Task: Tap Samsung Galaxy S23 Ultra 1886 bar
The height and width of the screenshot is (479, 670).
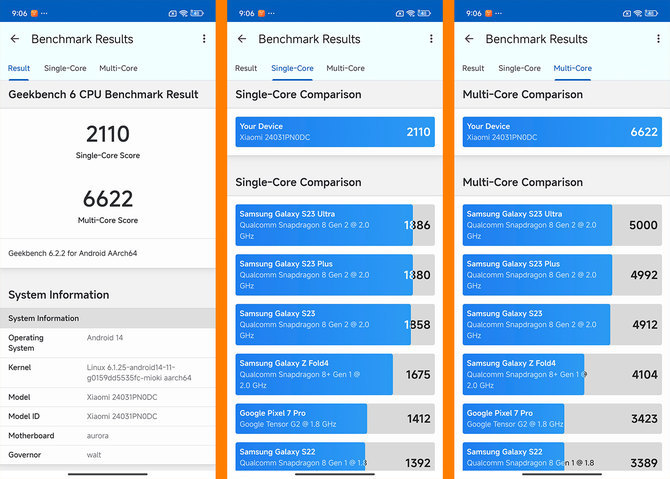Action: coord(335,225)
